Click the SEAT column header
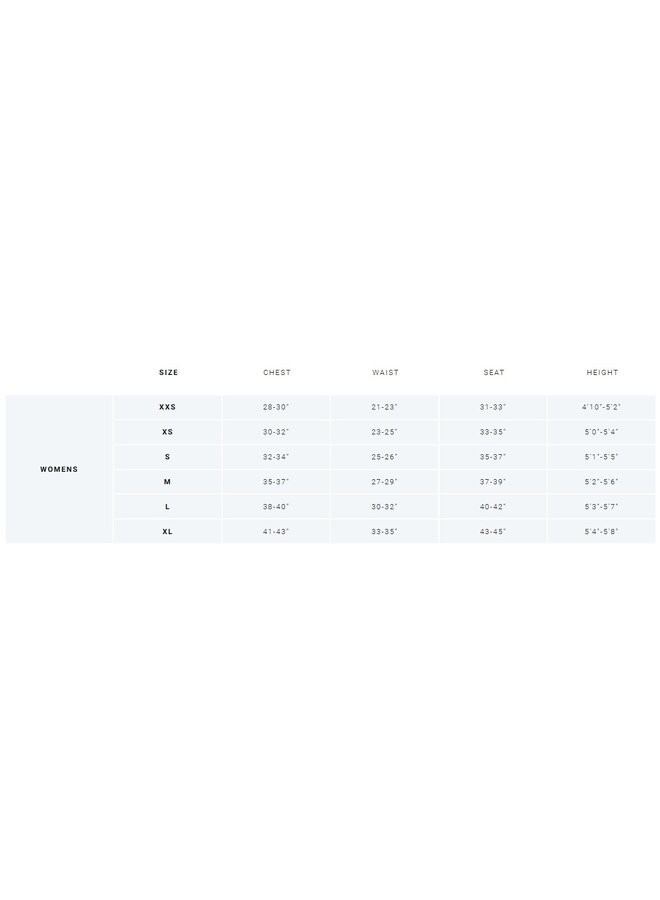Image resolution: width=660 pixels, height=900 pixels. [494, 373]
